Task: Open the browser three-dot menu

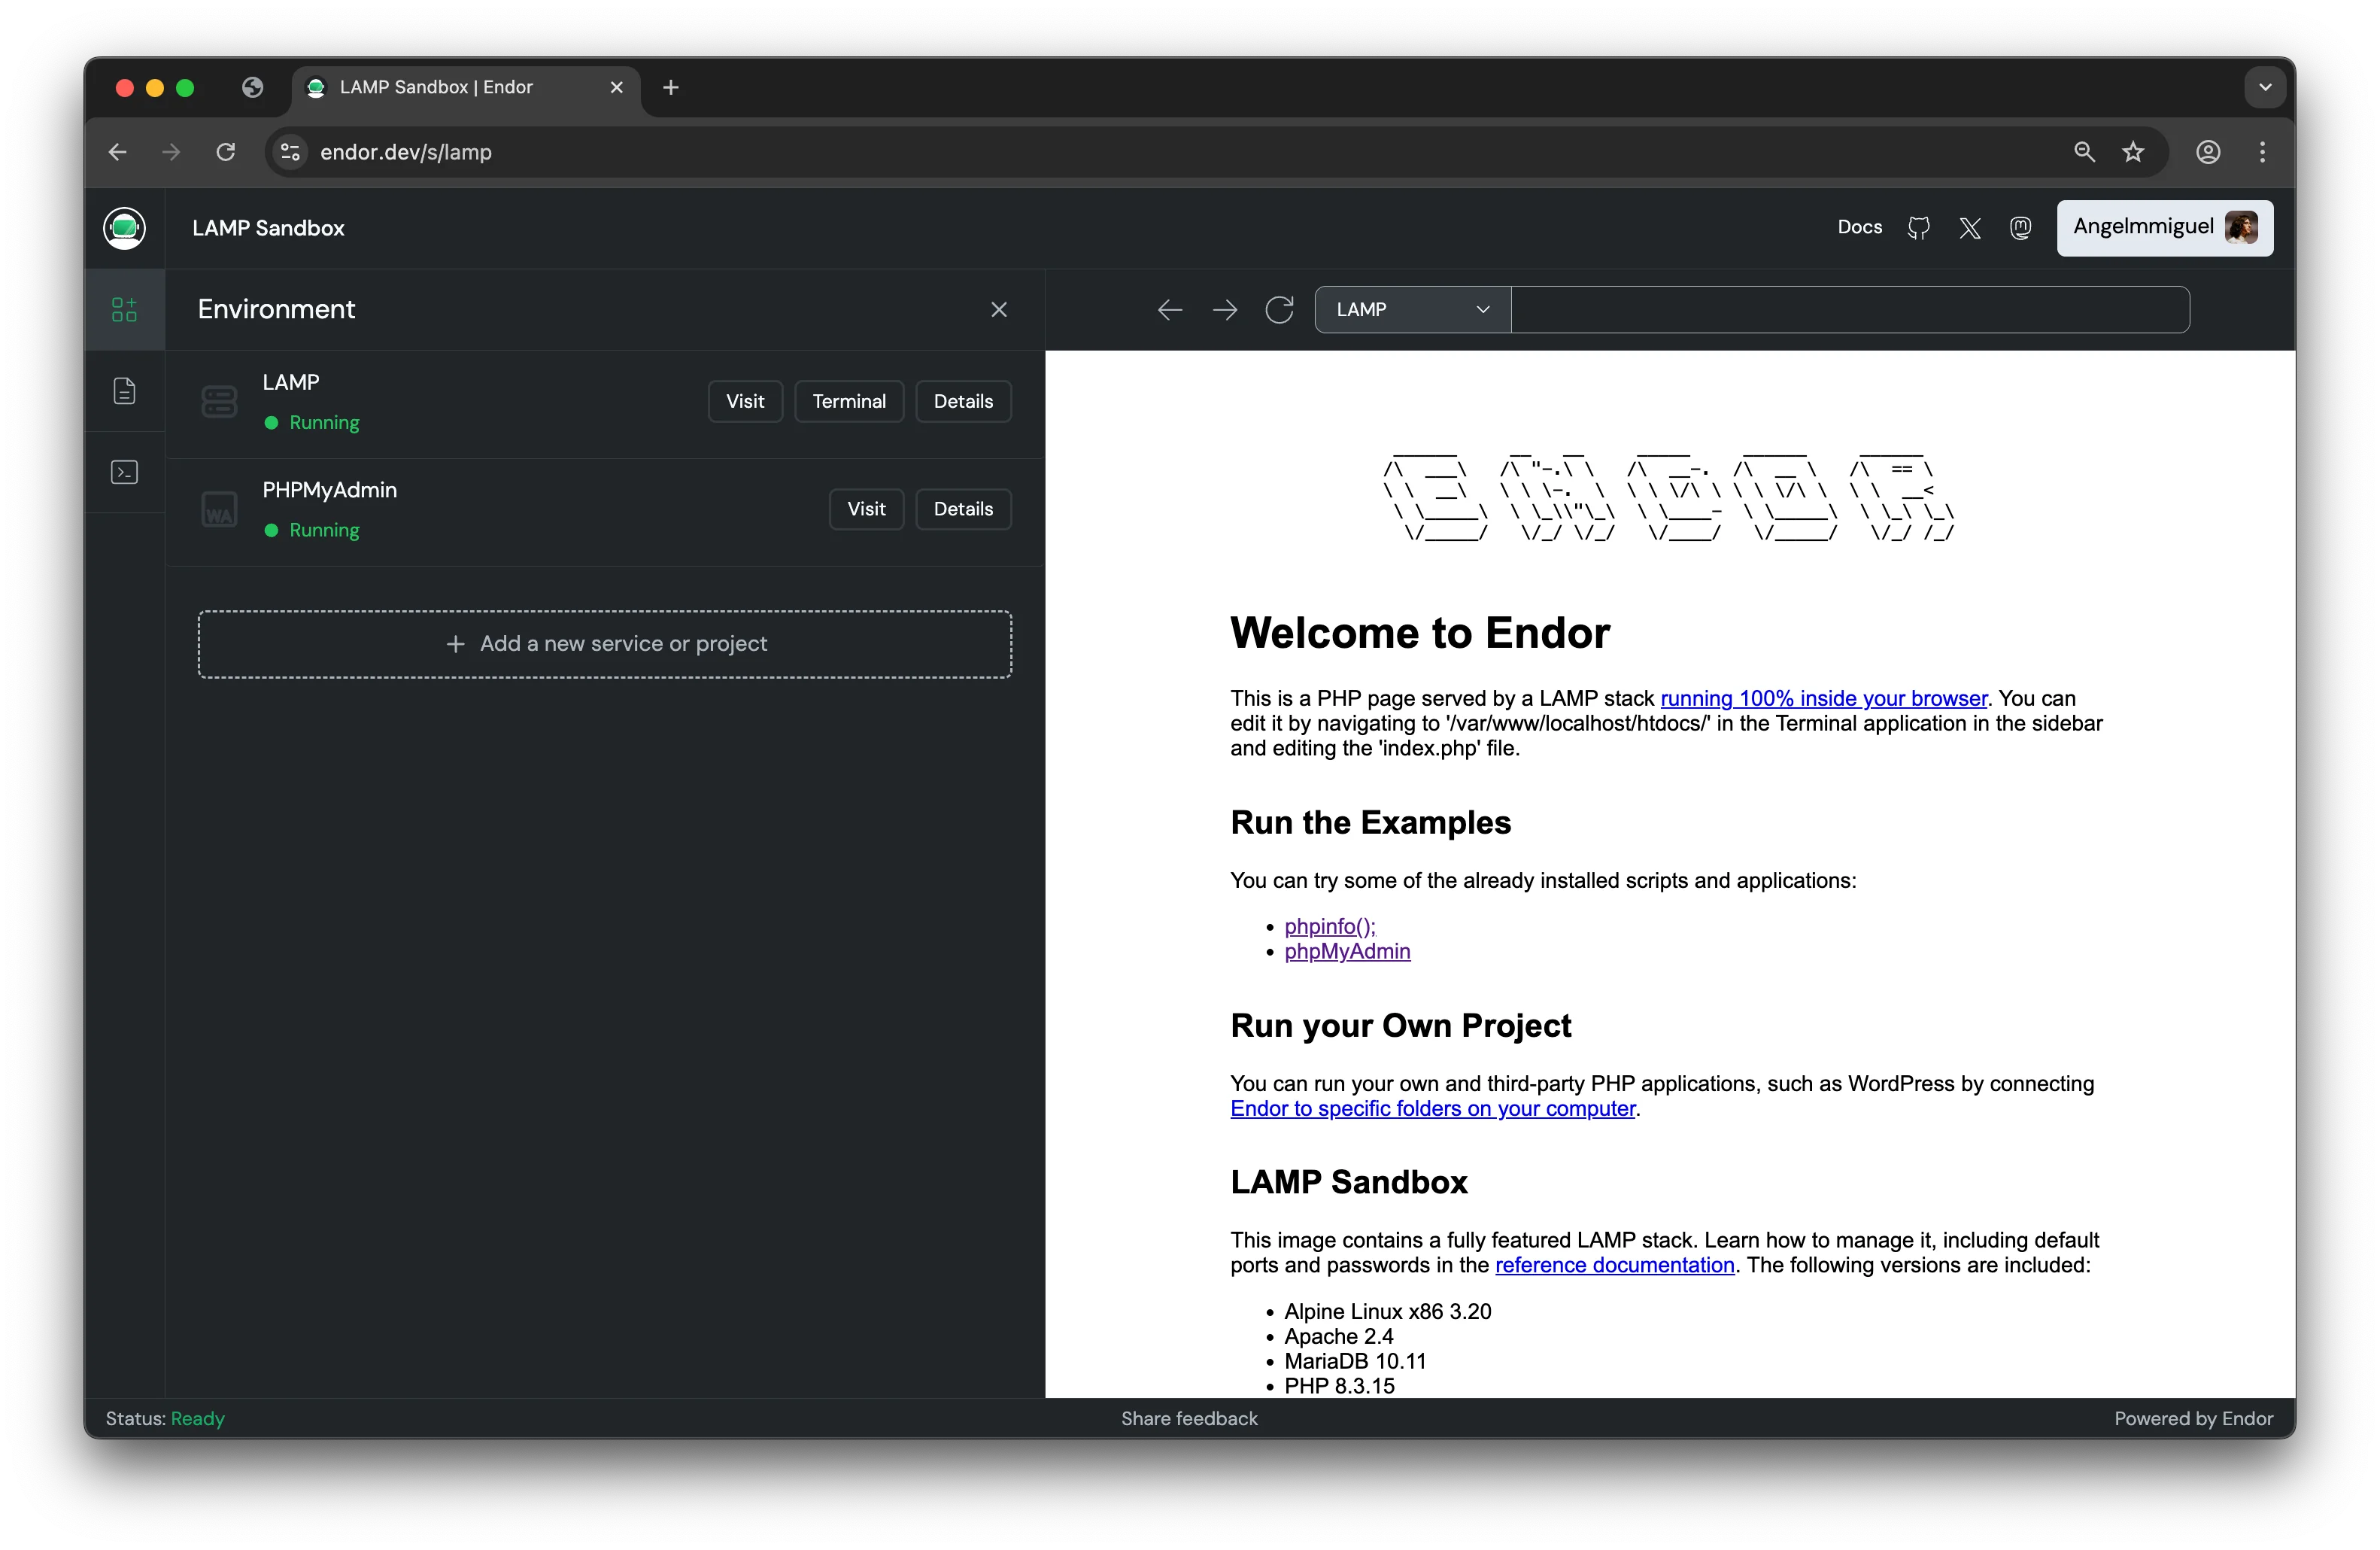Action: tap(2262, 152)
